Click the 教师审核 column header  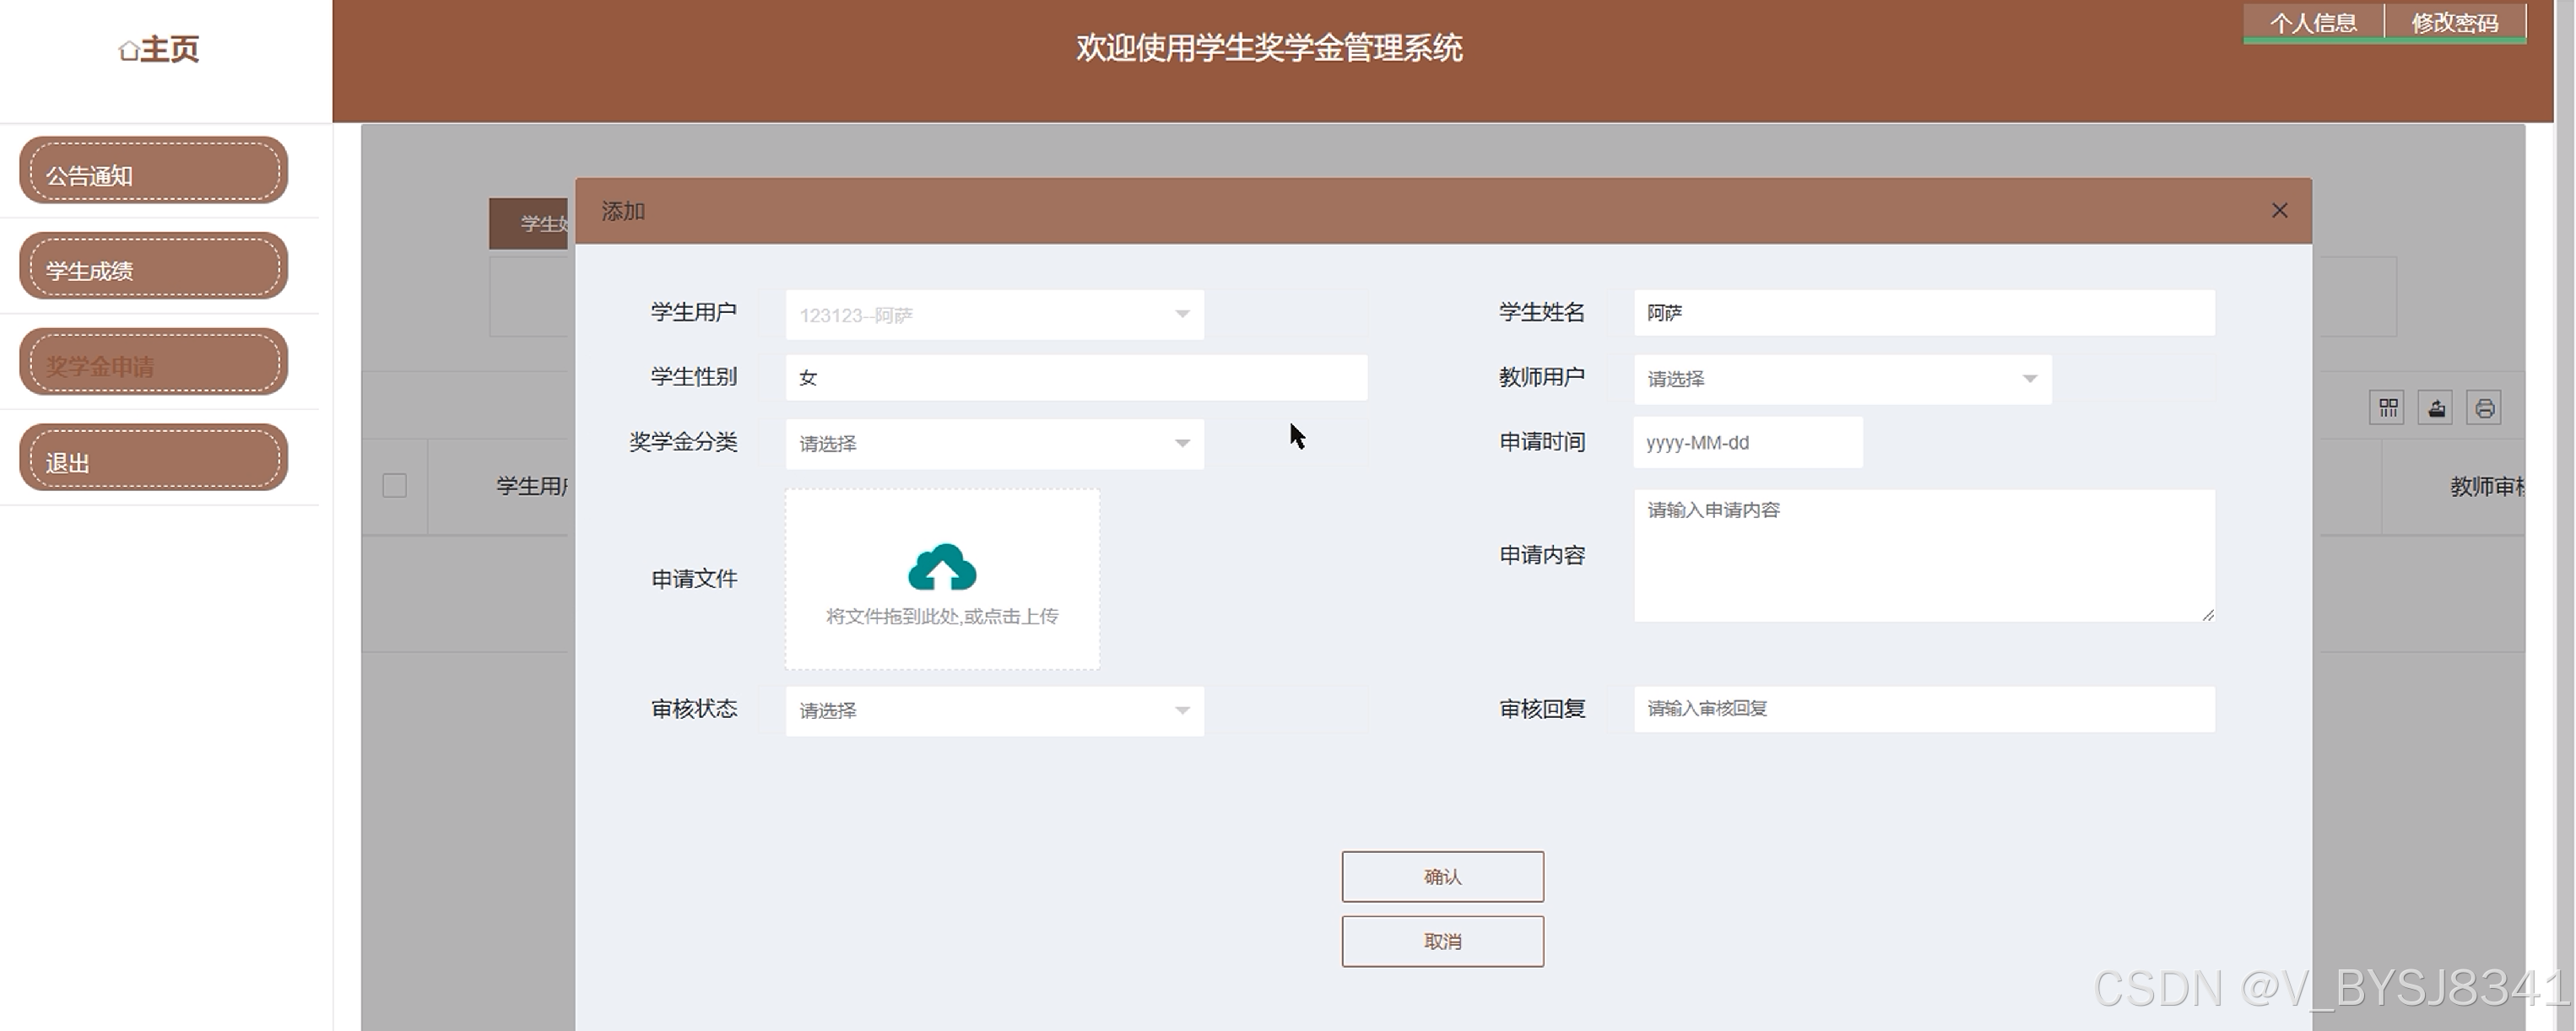click(2486, 487)
